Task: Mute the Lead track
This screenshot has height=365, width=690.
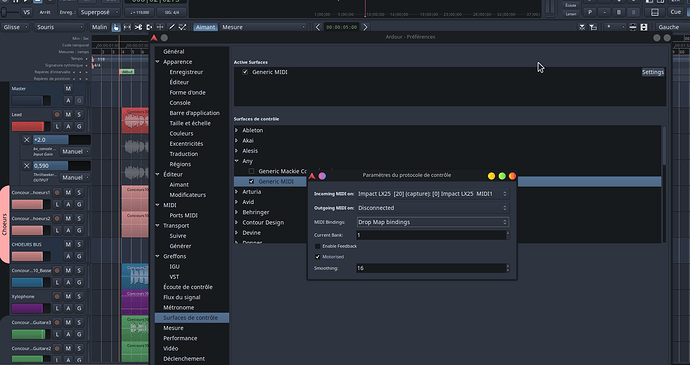Action: pos(68,114)
